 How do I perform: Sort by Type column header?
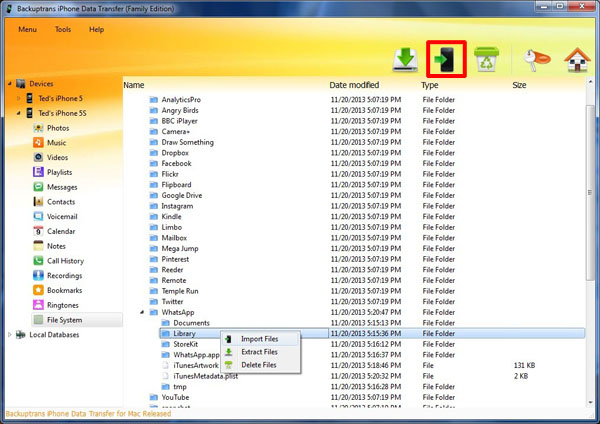click(x=430, y=85)
